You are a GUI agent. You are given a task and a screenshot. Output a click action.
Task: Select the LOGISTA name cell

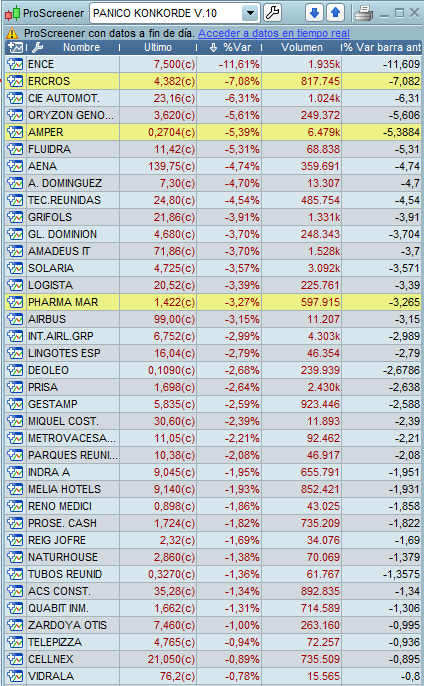point(73,285)
